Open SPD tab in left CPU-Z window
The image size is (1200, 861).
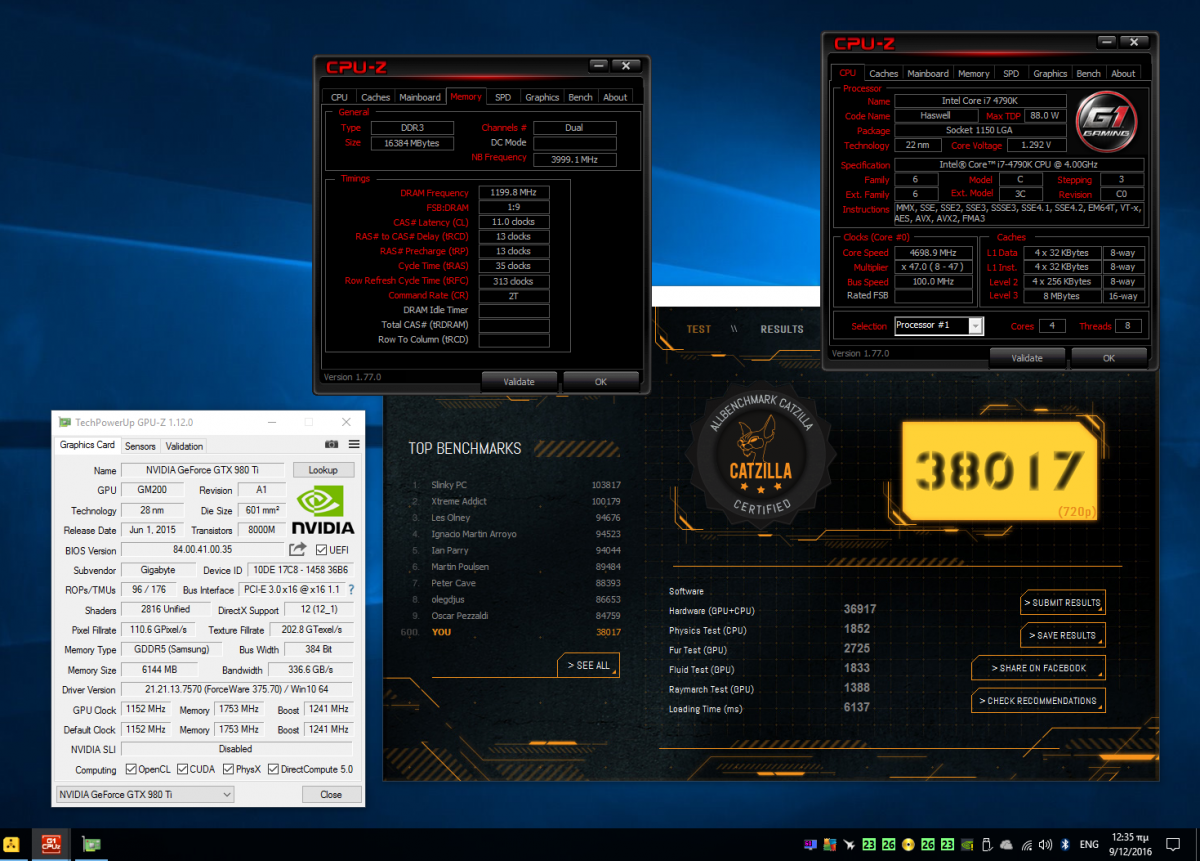pos(503,97)
